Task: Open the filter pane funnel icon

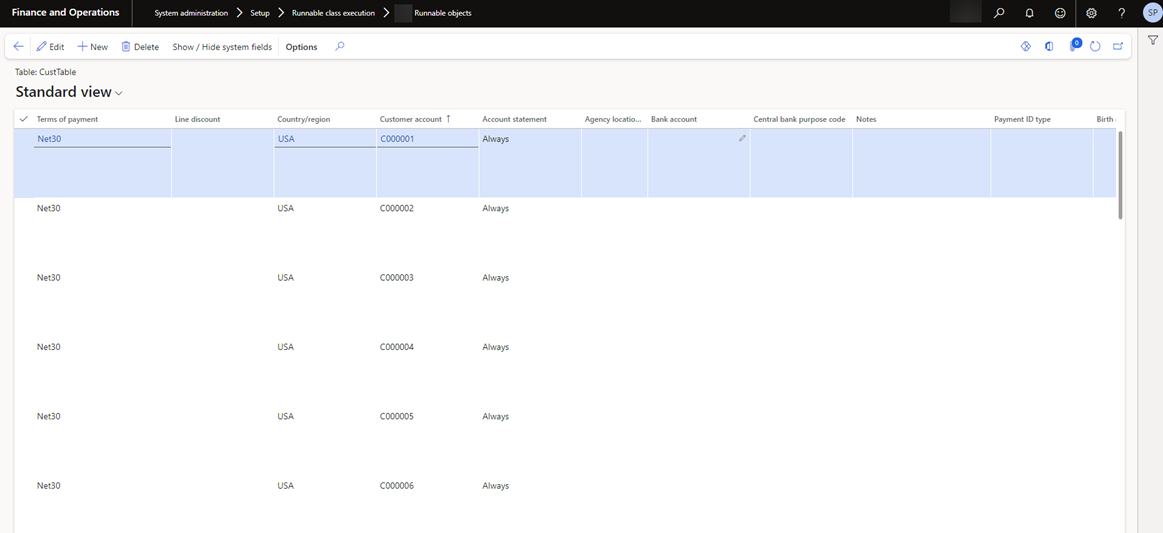Action: pos(1153,41)
